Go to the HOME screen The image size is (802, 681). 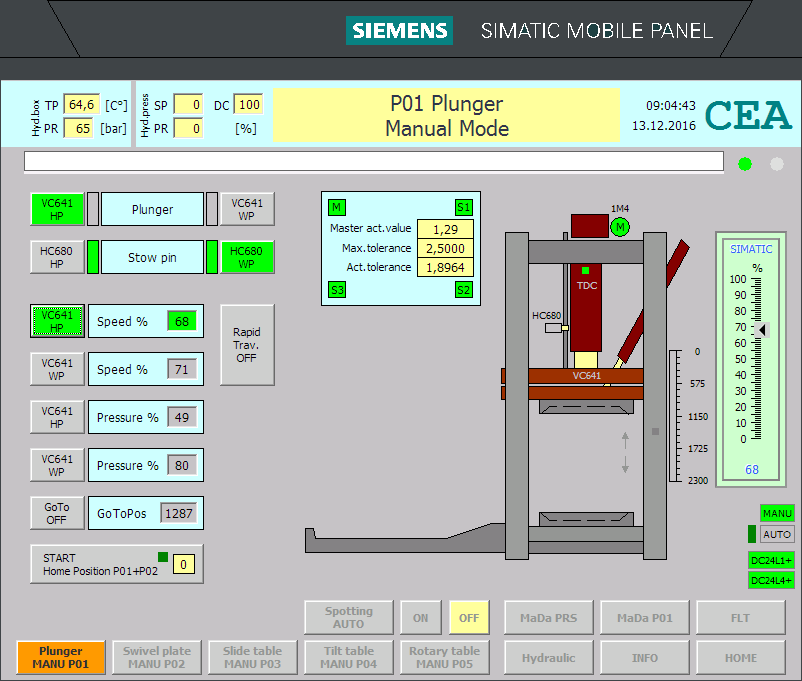(x=741, y=657)
